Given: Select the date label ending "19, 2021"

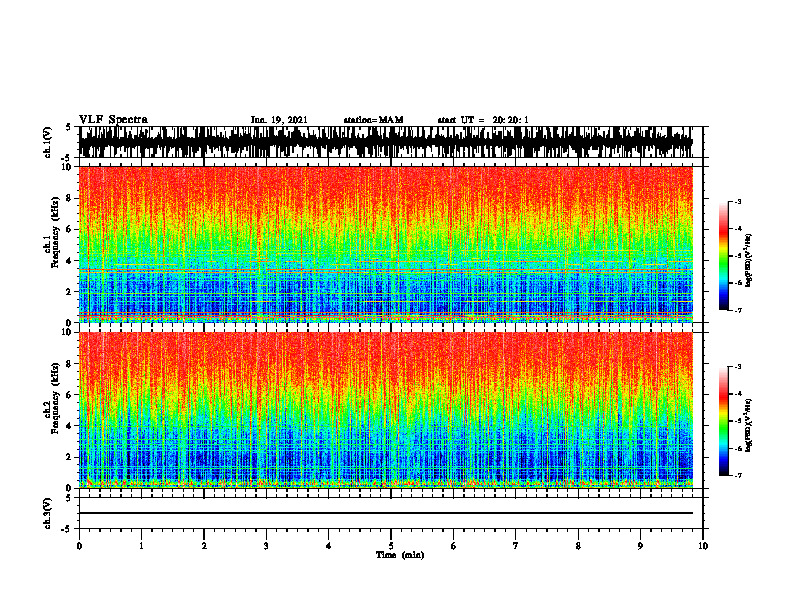Looking at the screenshot, I should pyautogui.click(x=279, y=120).
